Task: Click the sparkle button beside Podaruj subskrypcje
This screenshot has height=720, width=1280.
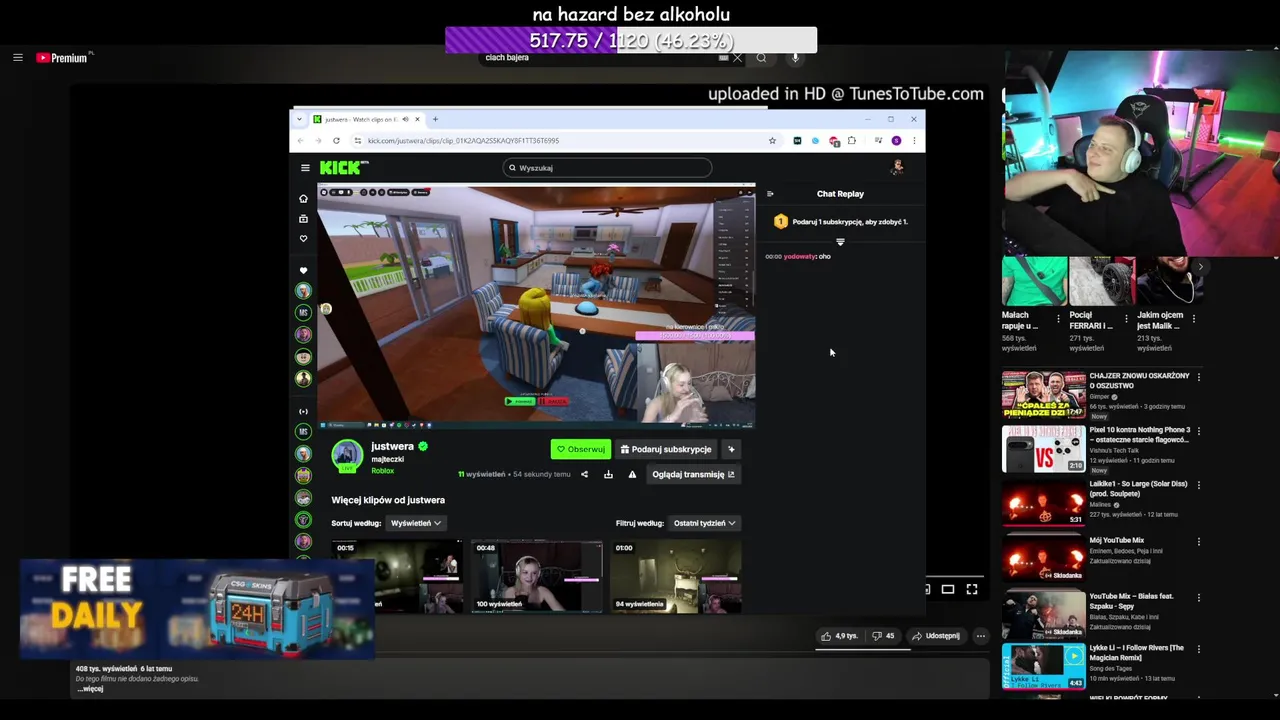Action: (731, 449)
